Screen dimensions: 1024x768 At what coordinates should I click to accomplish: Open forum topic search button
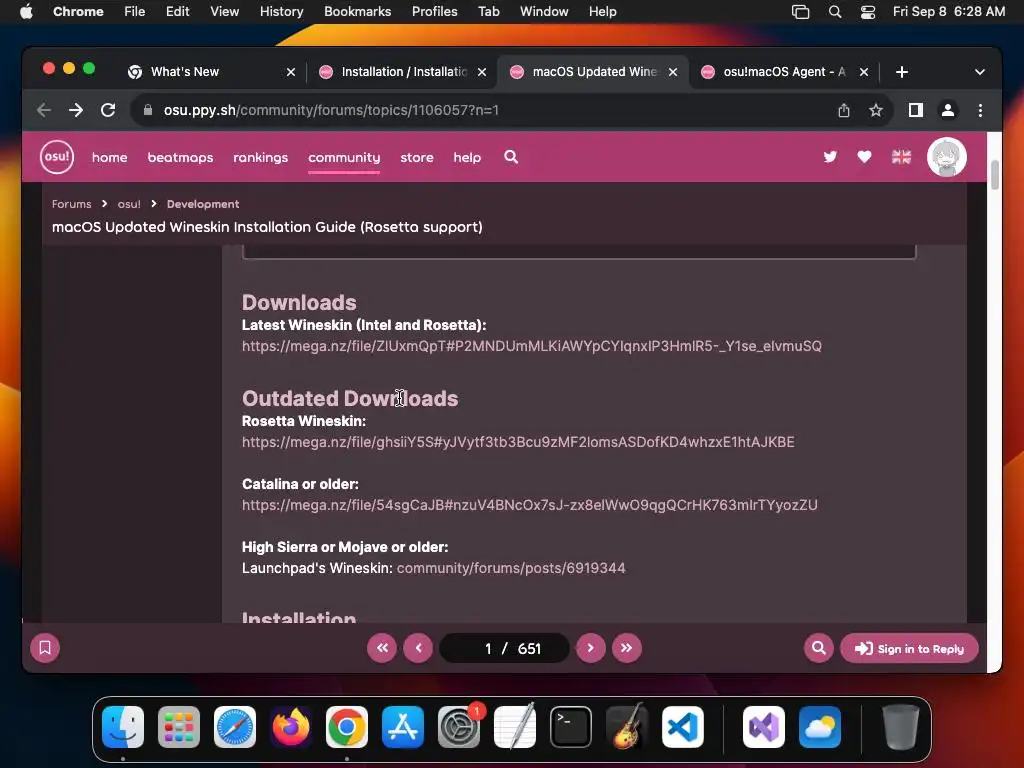point(818,648)
